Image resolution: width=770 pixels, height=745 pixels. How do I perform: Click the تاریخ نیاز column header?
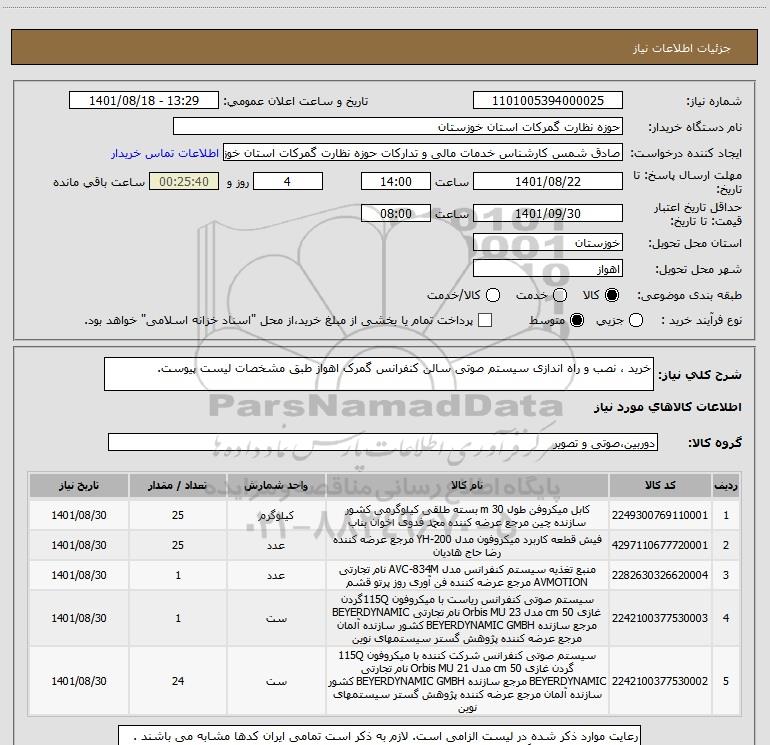[x=79, y=485]
